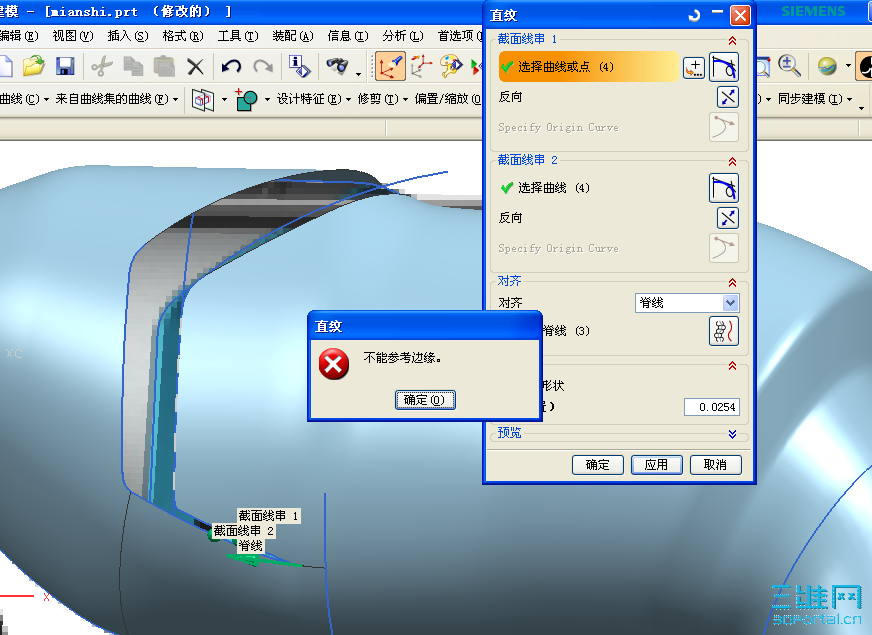Expand the 预览 preview section
Screen dimensions: 872x635
[733, 435]
